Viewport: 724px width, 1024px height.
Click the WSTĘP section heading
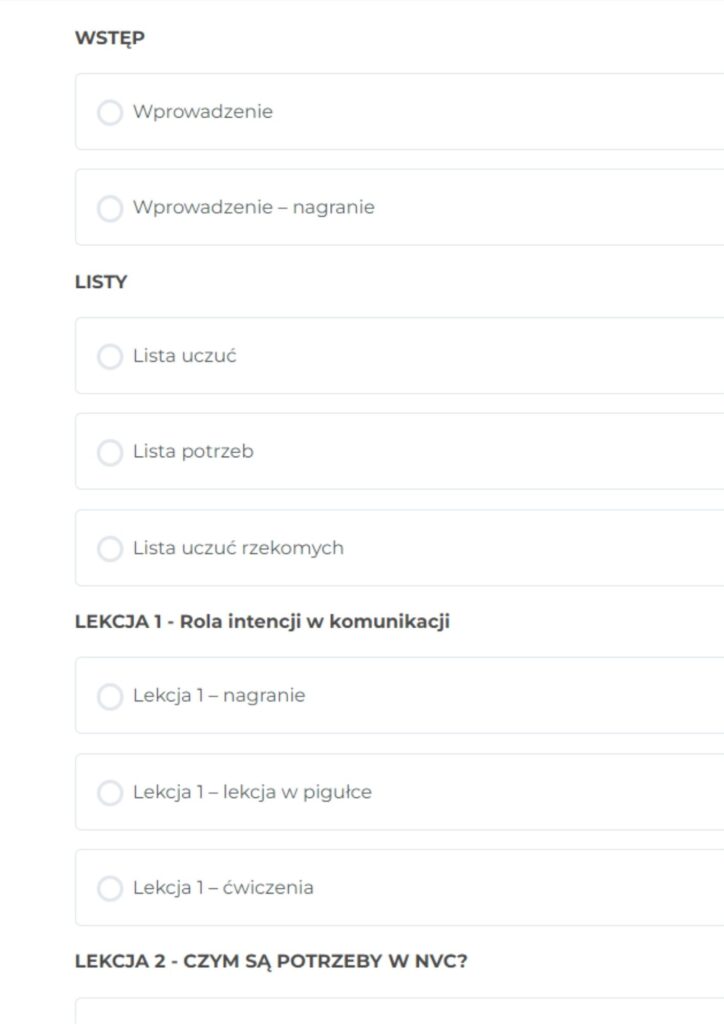pyautogui.click(x=110, y=38)
